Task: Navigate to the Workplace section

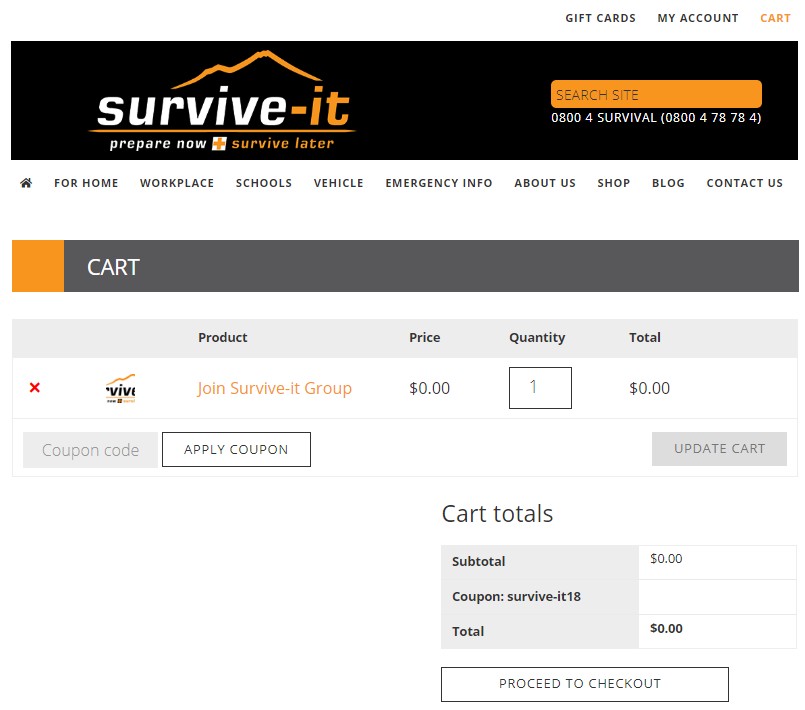Action: (x=177, y=183)
